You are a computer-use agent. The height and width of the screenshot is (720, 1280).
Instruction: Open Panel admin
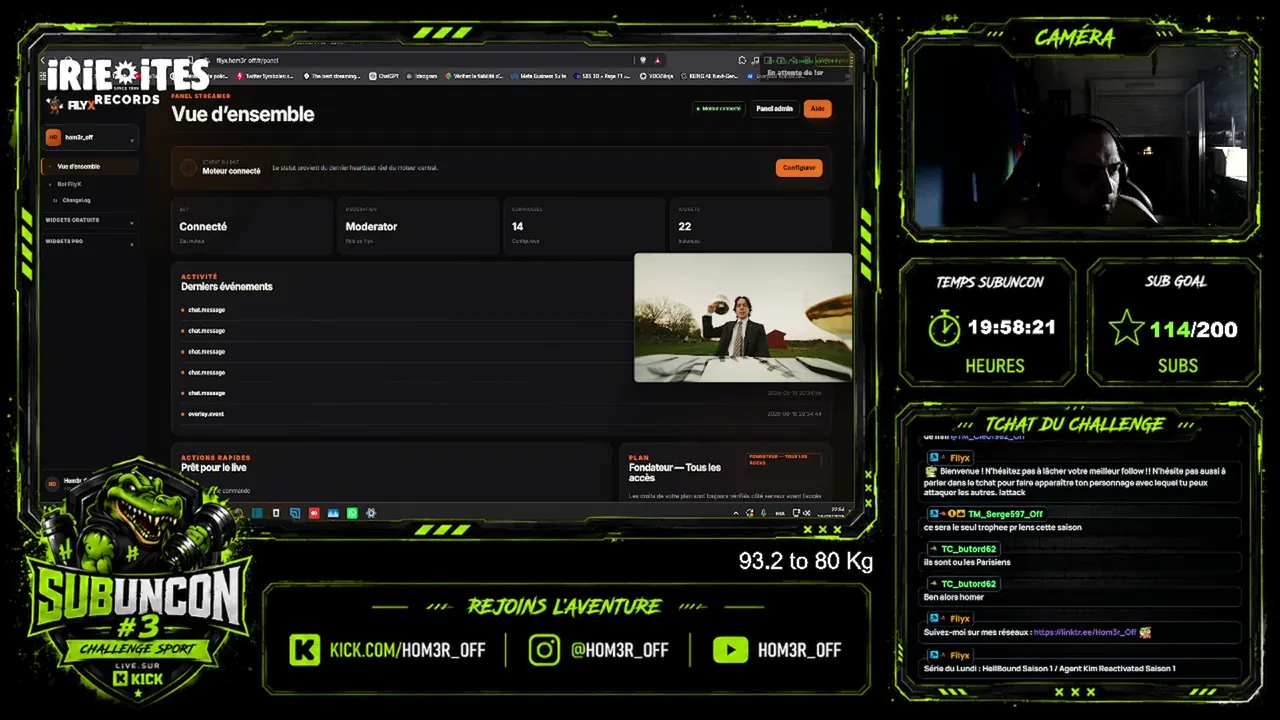[774, 109]
